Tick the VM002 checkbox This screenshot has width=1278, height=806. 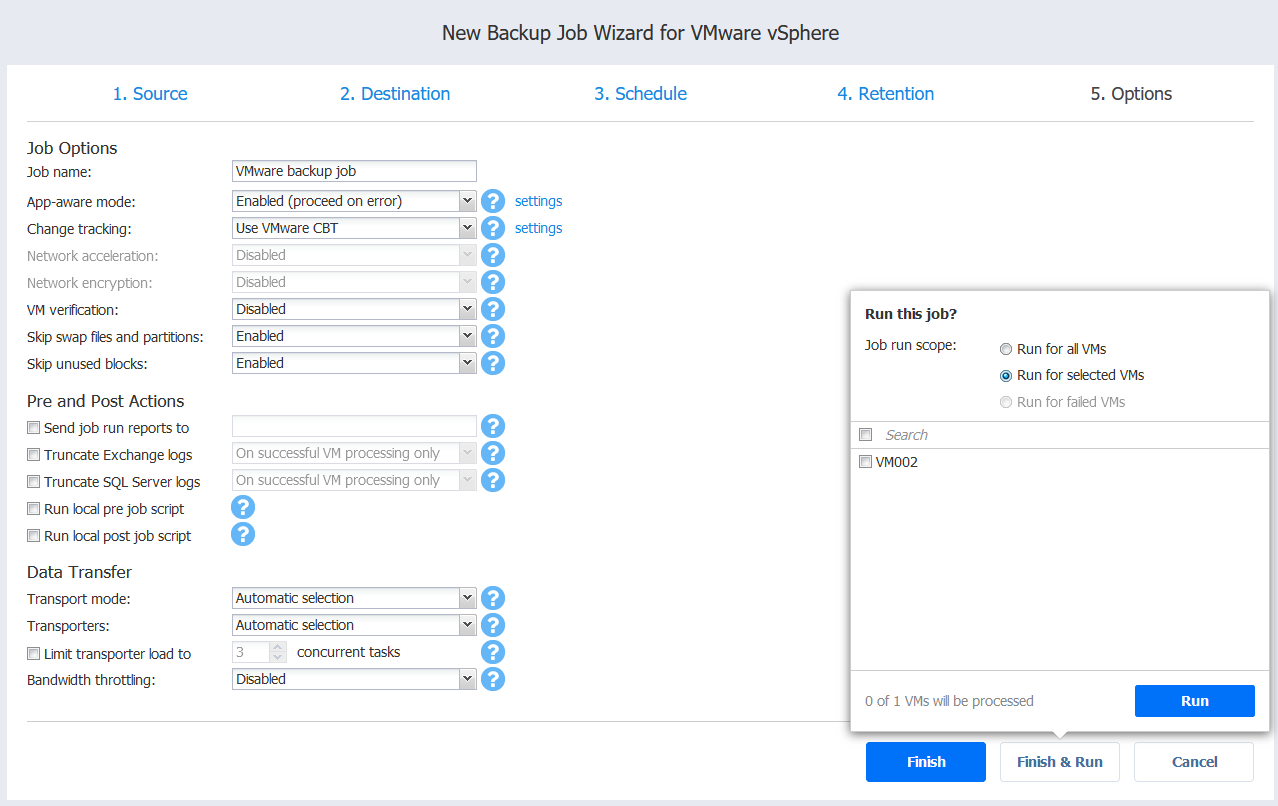pos(866,462)
